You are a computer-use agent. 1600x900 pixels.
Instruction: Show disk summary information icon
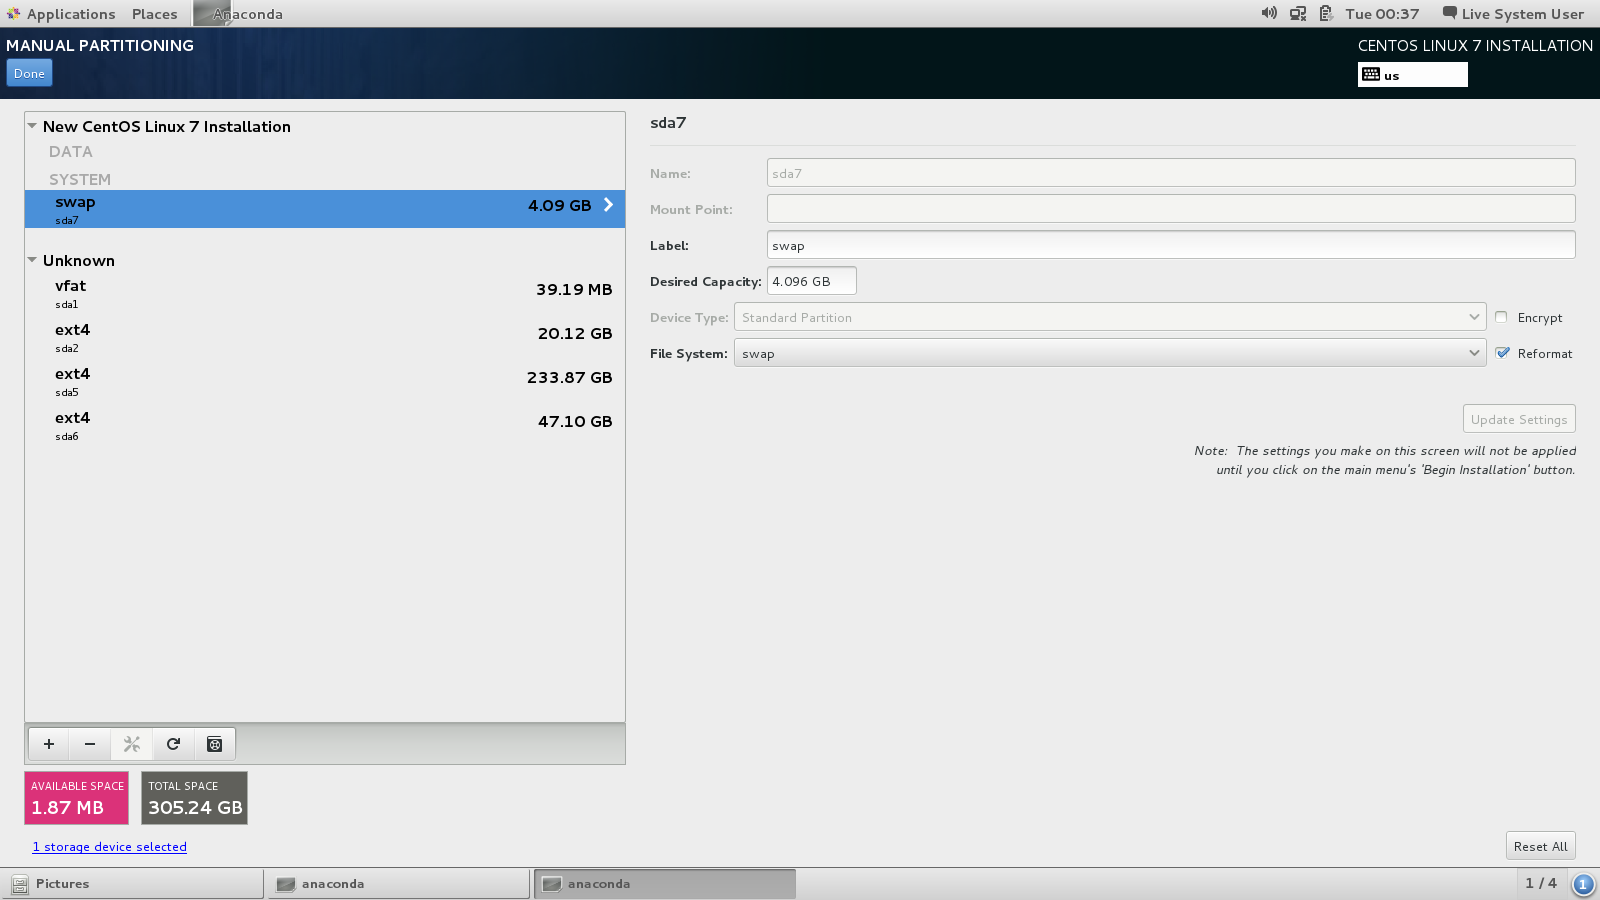(214, 744)
